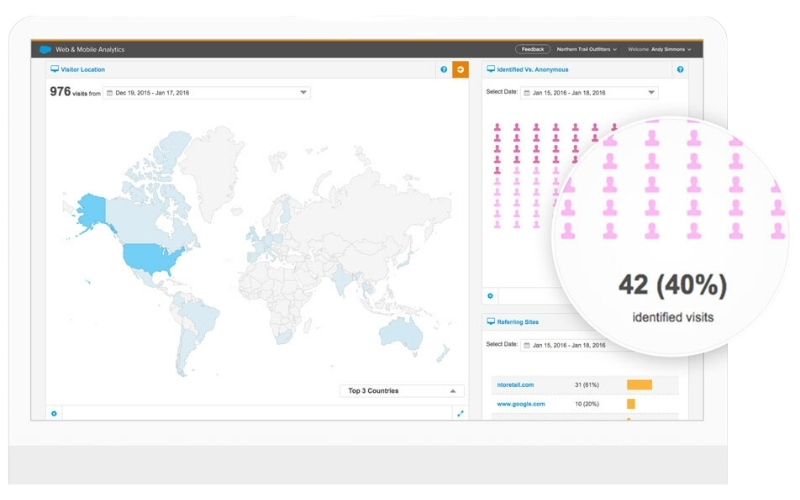Open help for Visitor Location panel
This screenshot has height=500, width=800.
click(x=444, y=70)
